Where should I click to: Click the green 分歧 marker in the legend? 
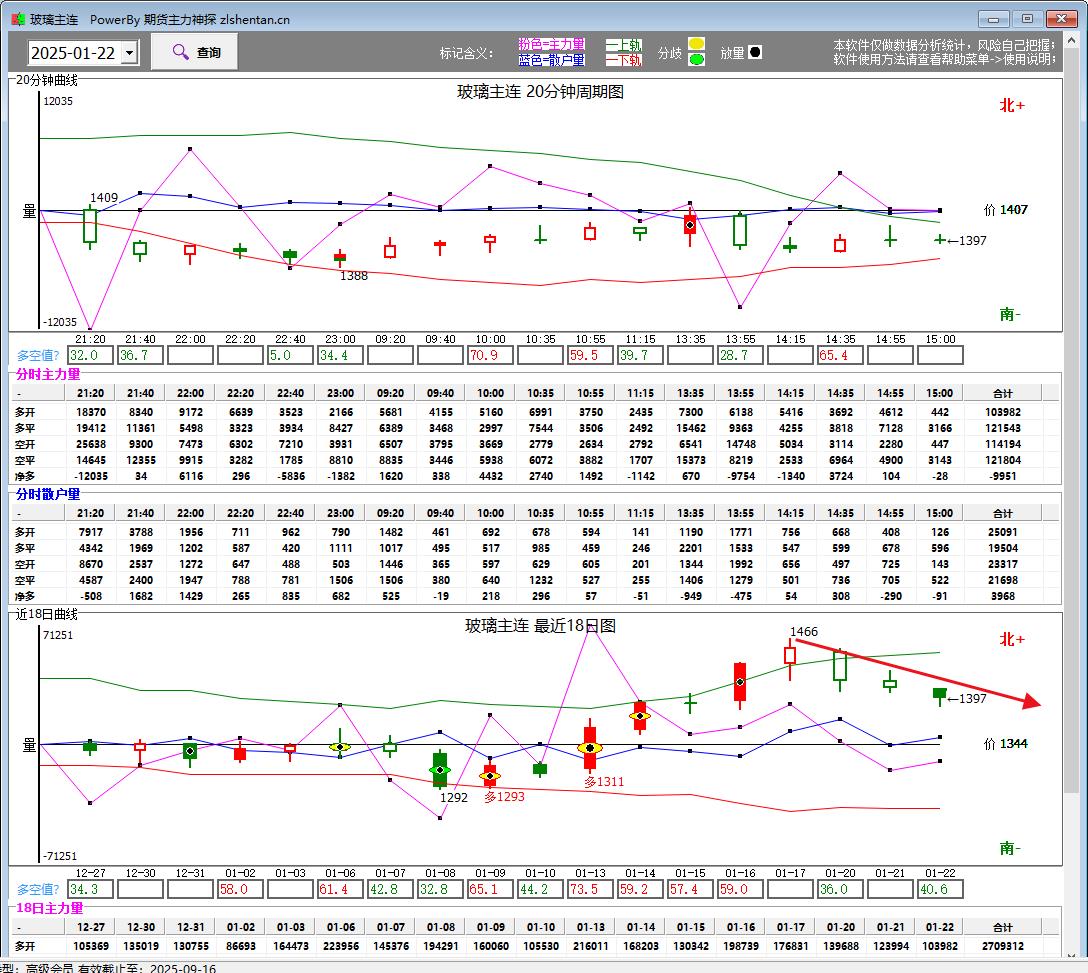[696, 60]
